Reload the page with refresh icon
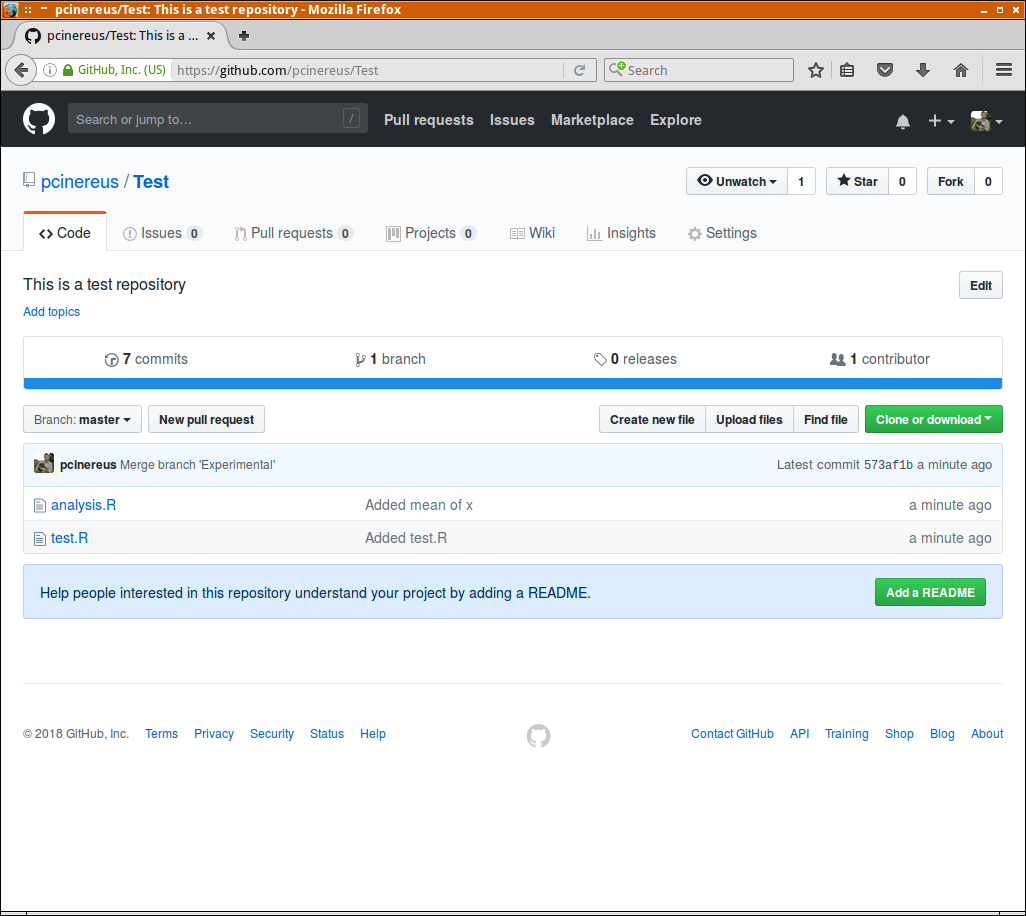This screenshot has width=1026, height=916. click(579, 70)
